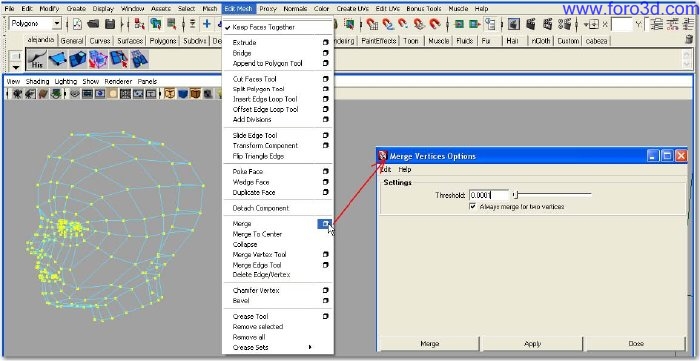Image resolution: width=700 pixels, height=361 pixels.
Task: Click the select camera panel icon
Action: tap(17, 94)
